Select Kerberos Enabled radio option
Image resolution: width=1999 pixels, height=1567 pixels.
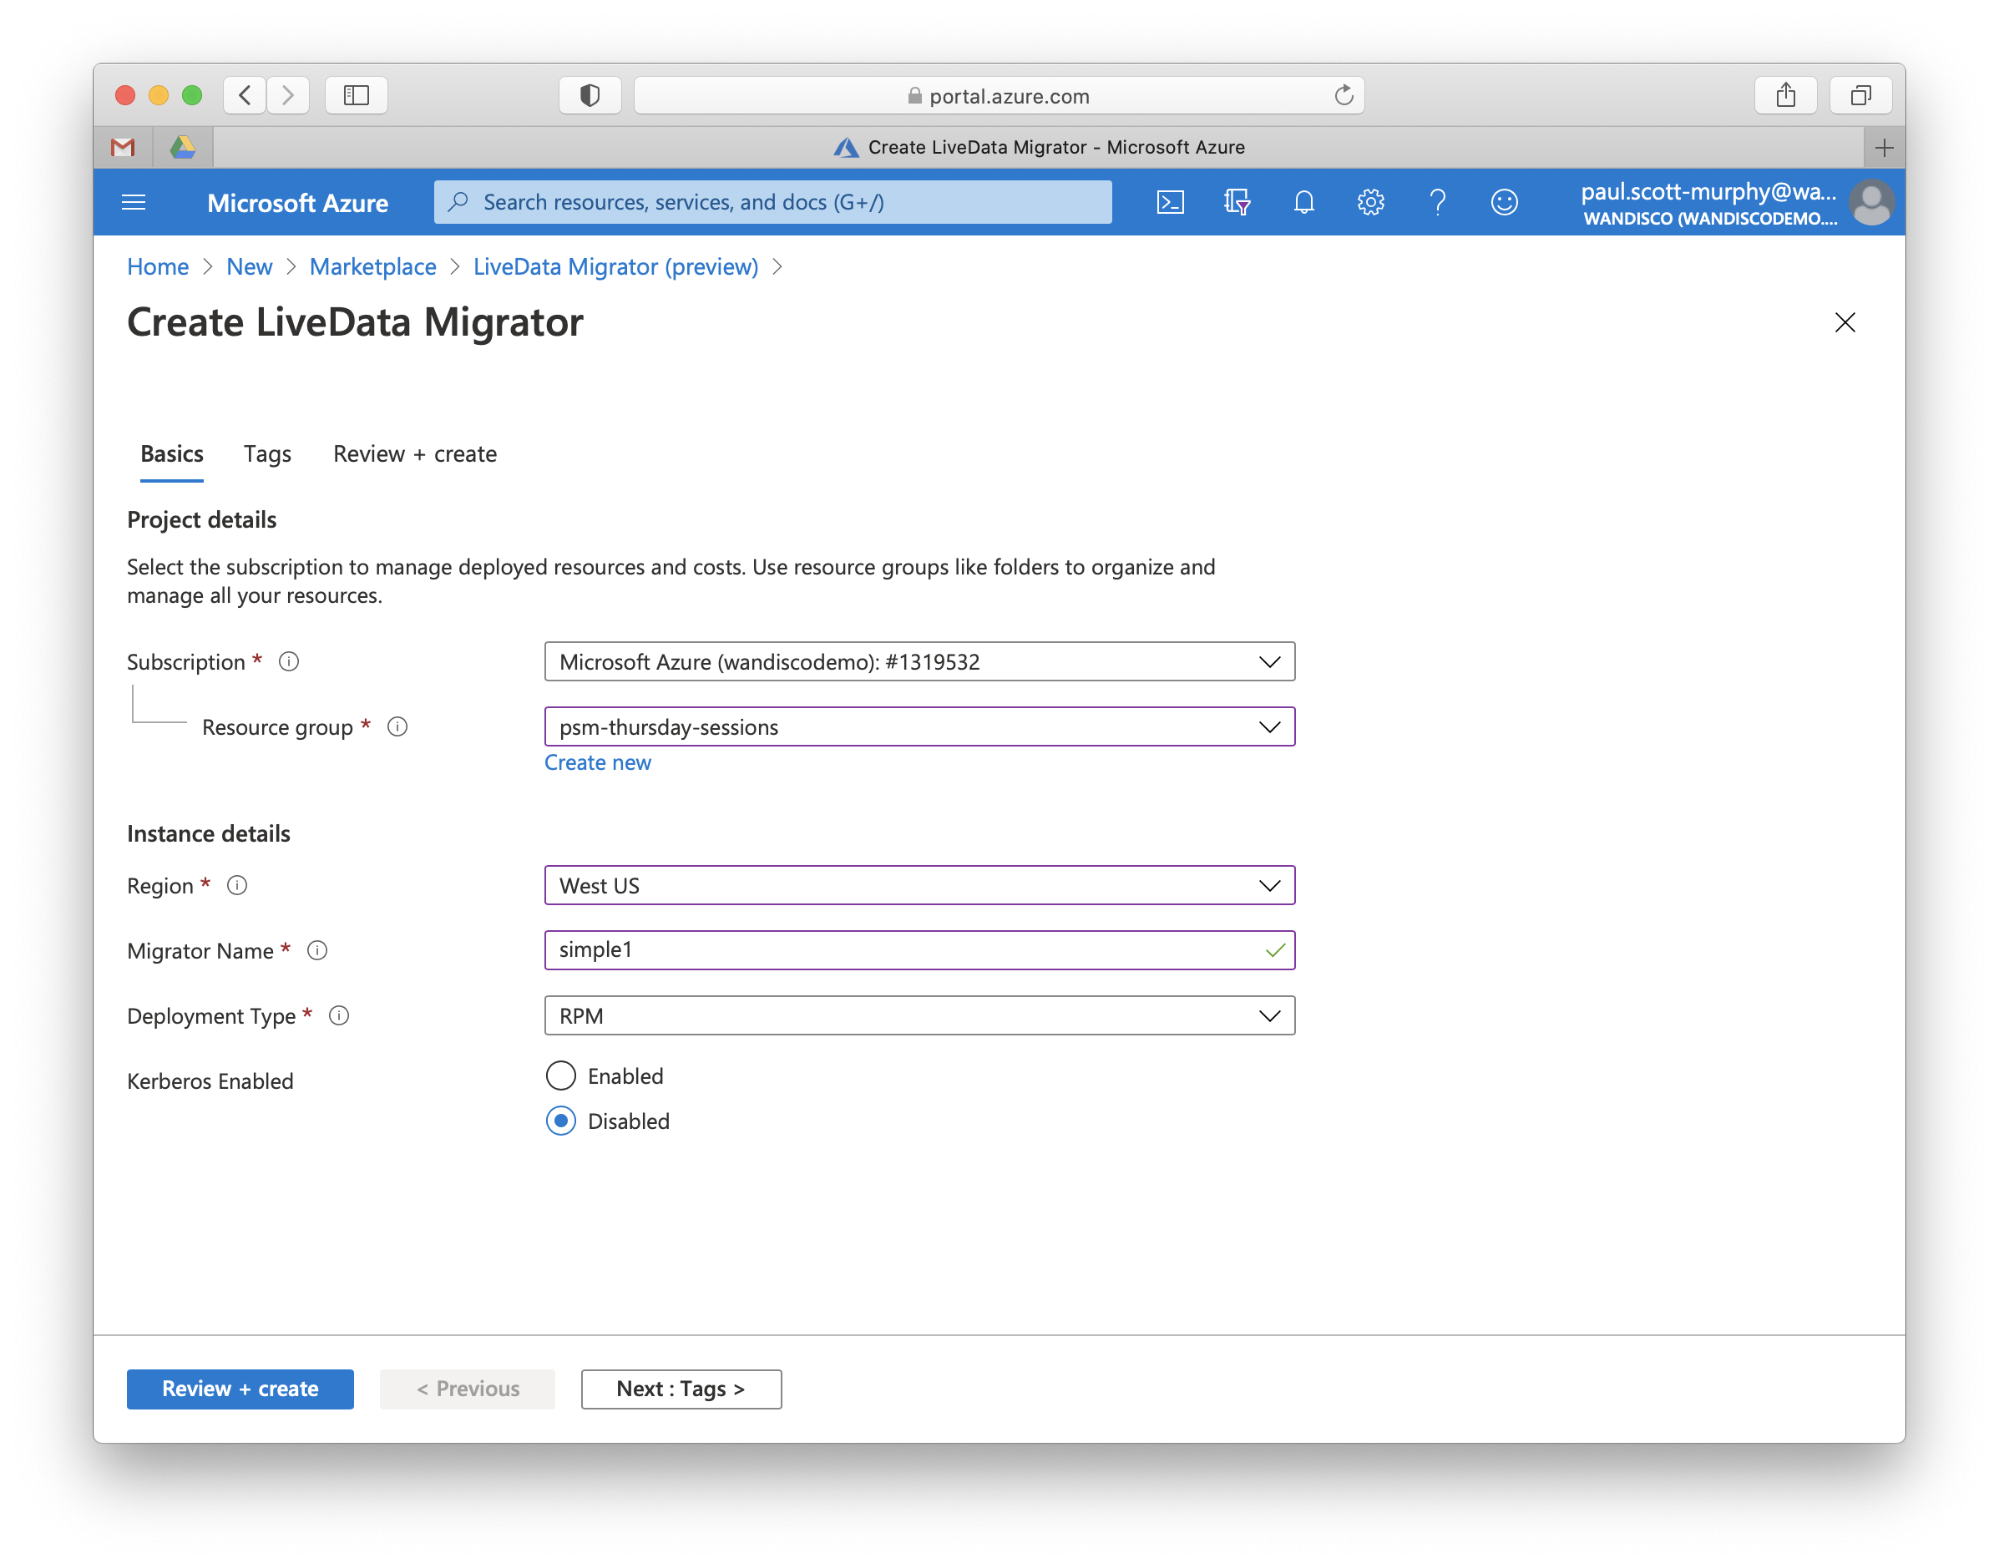pyautogui.click(x=561, y=1076)
